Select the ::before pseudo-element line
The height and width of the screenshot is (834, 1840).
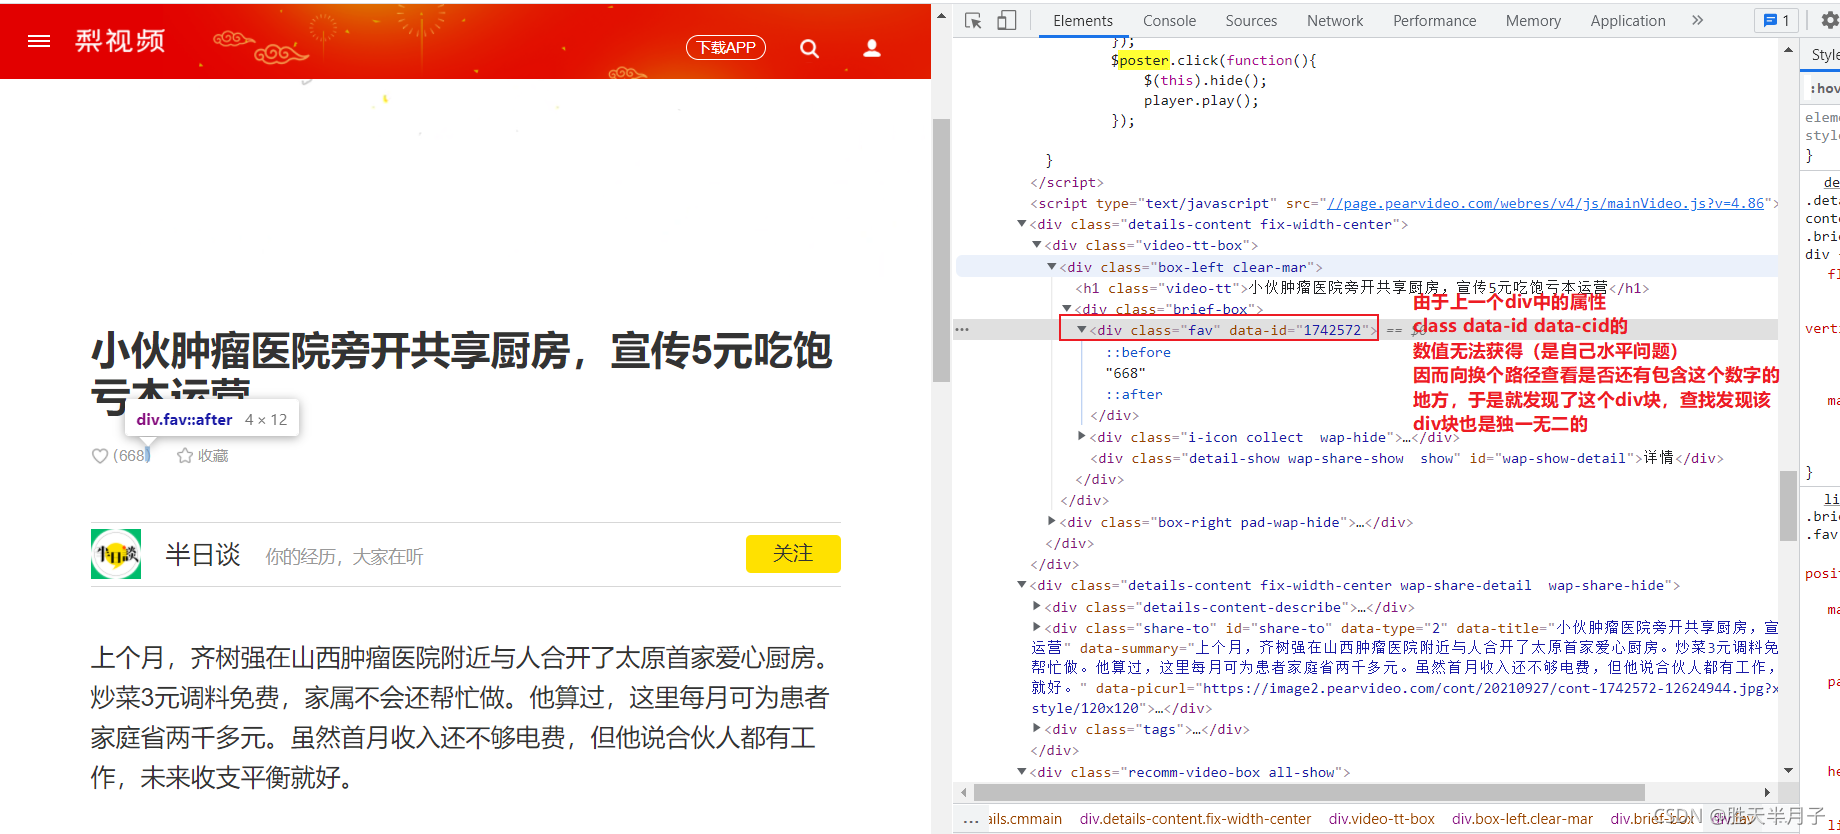[x=1138, y=352]
